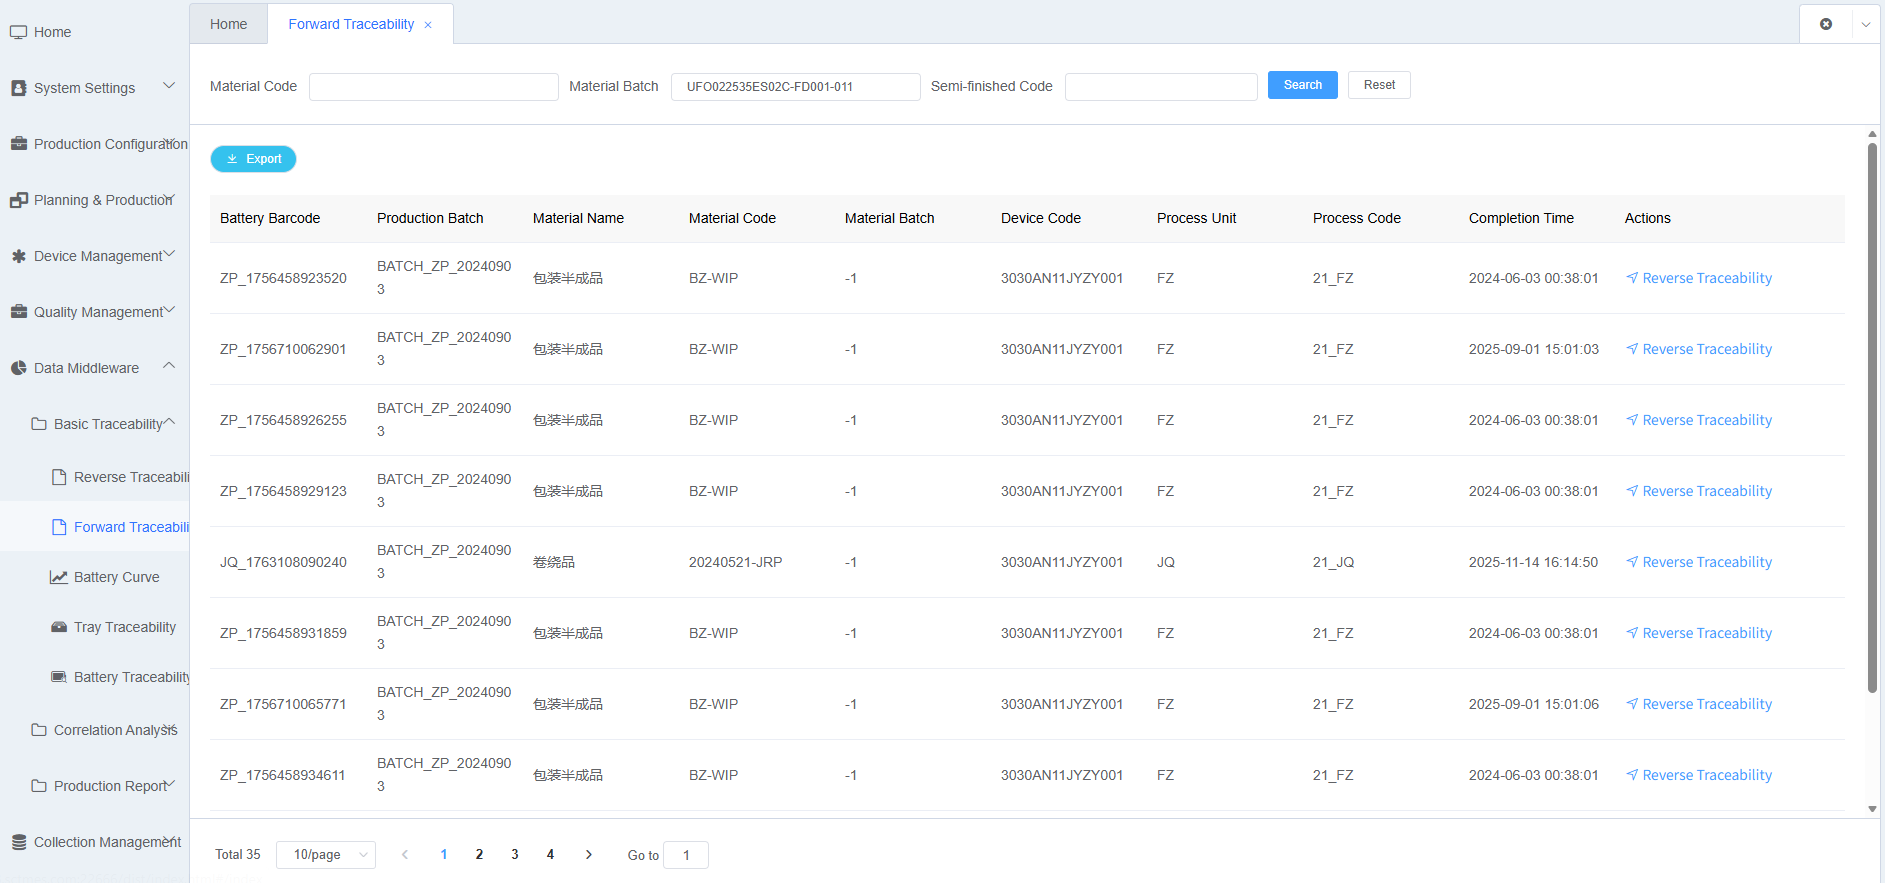Click the Material Code input field
The height and width of the screenshot is (883, 1885).
point(434,87)
